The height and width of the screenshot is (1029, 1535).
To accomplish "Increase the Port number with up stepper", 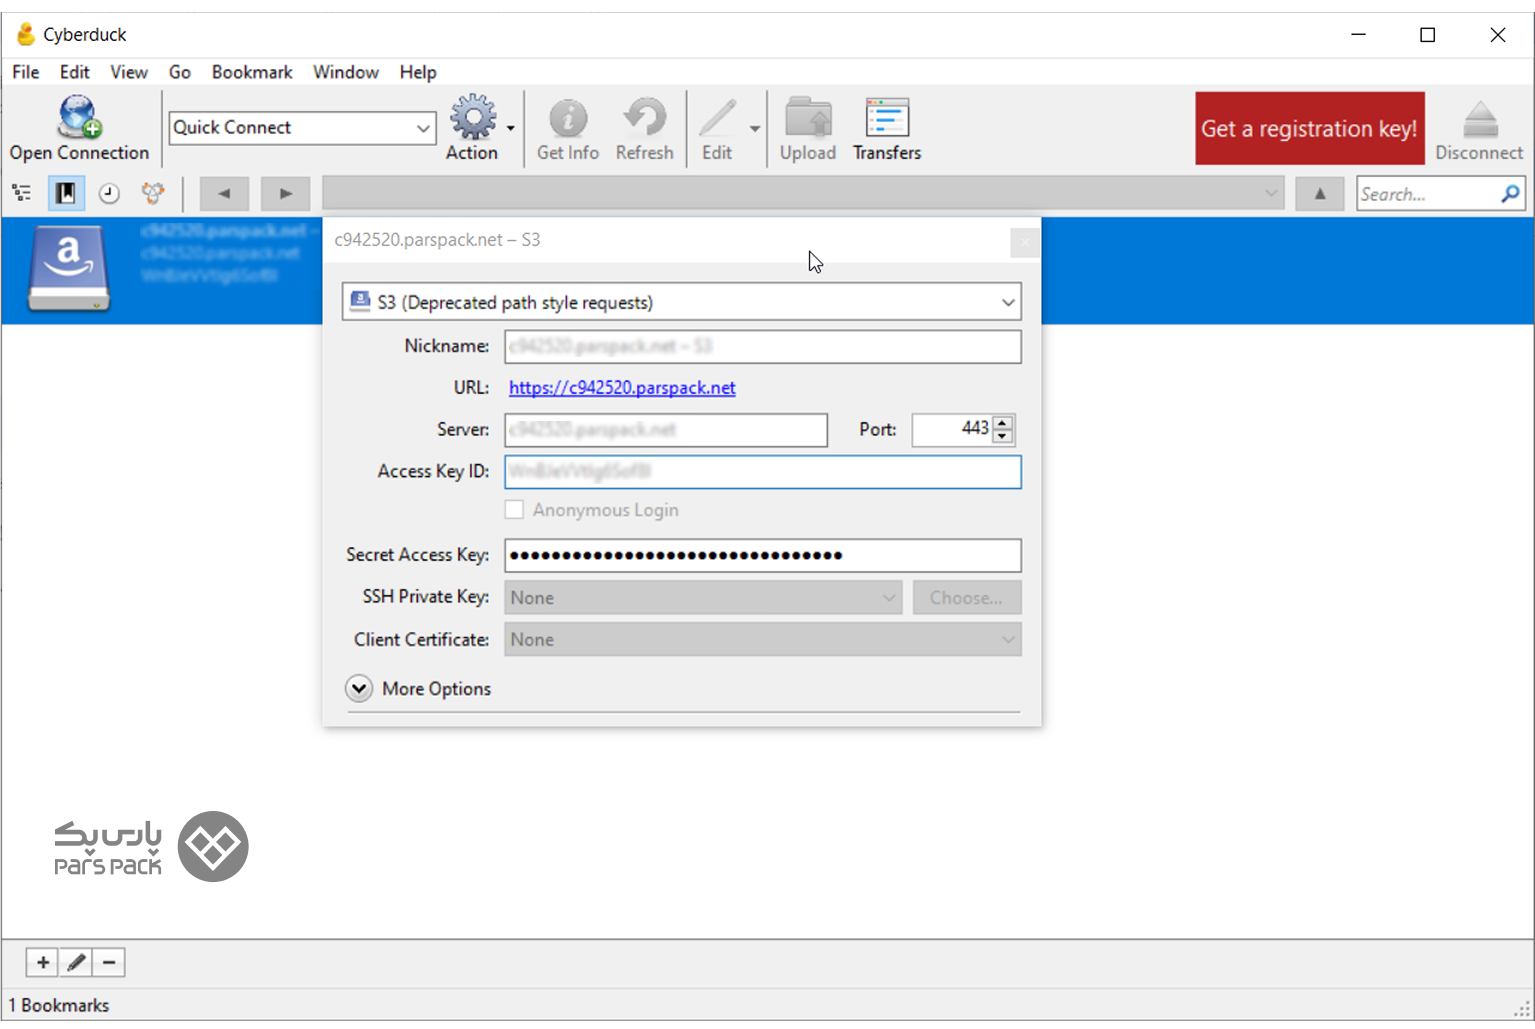I will pyautogui.click(x=1002, y=422).
